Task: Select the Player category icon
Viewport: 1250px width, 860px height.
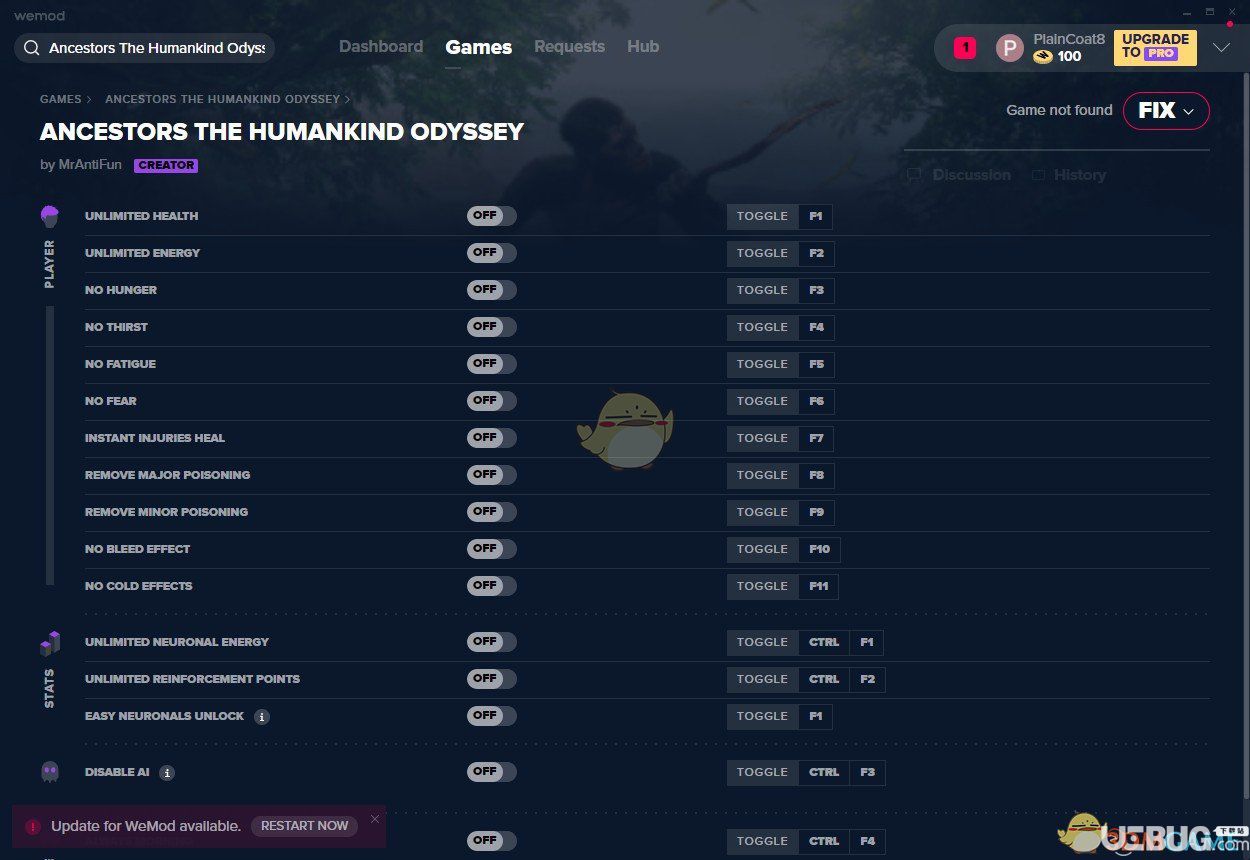Action: 50,216
